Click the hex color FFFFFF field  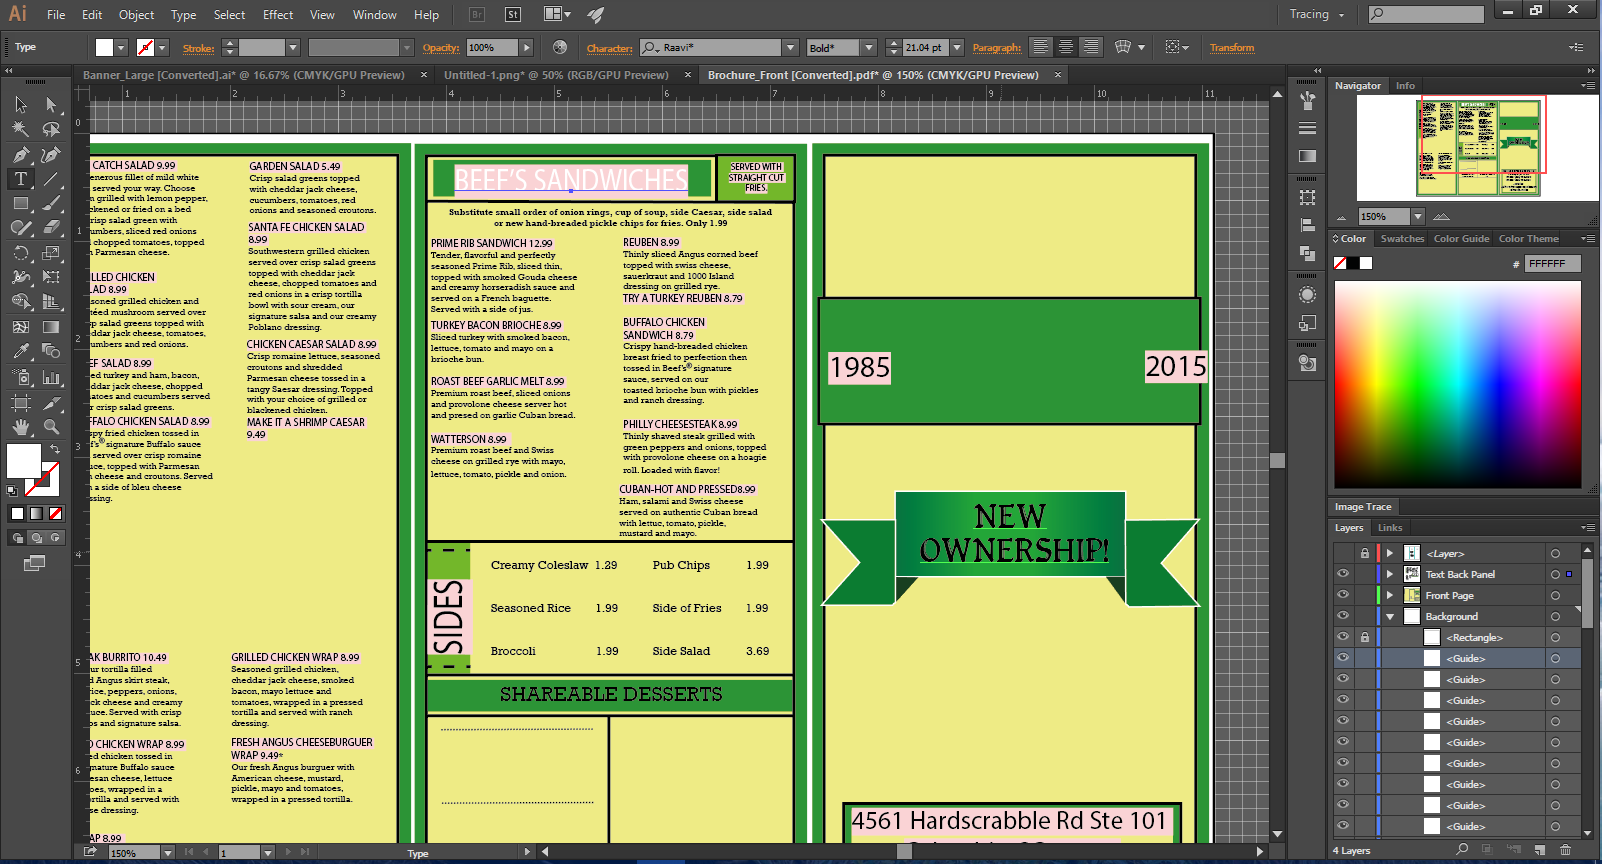click(1553, 263)
